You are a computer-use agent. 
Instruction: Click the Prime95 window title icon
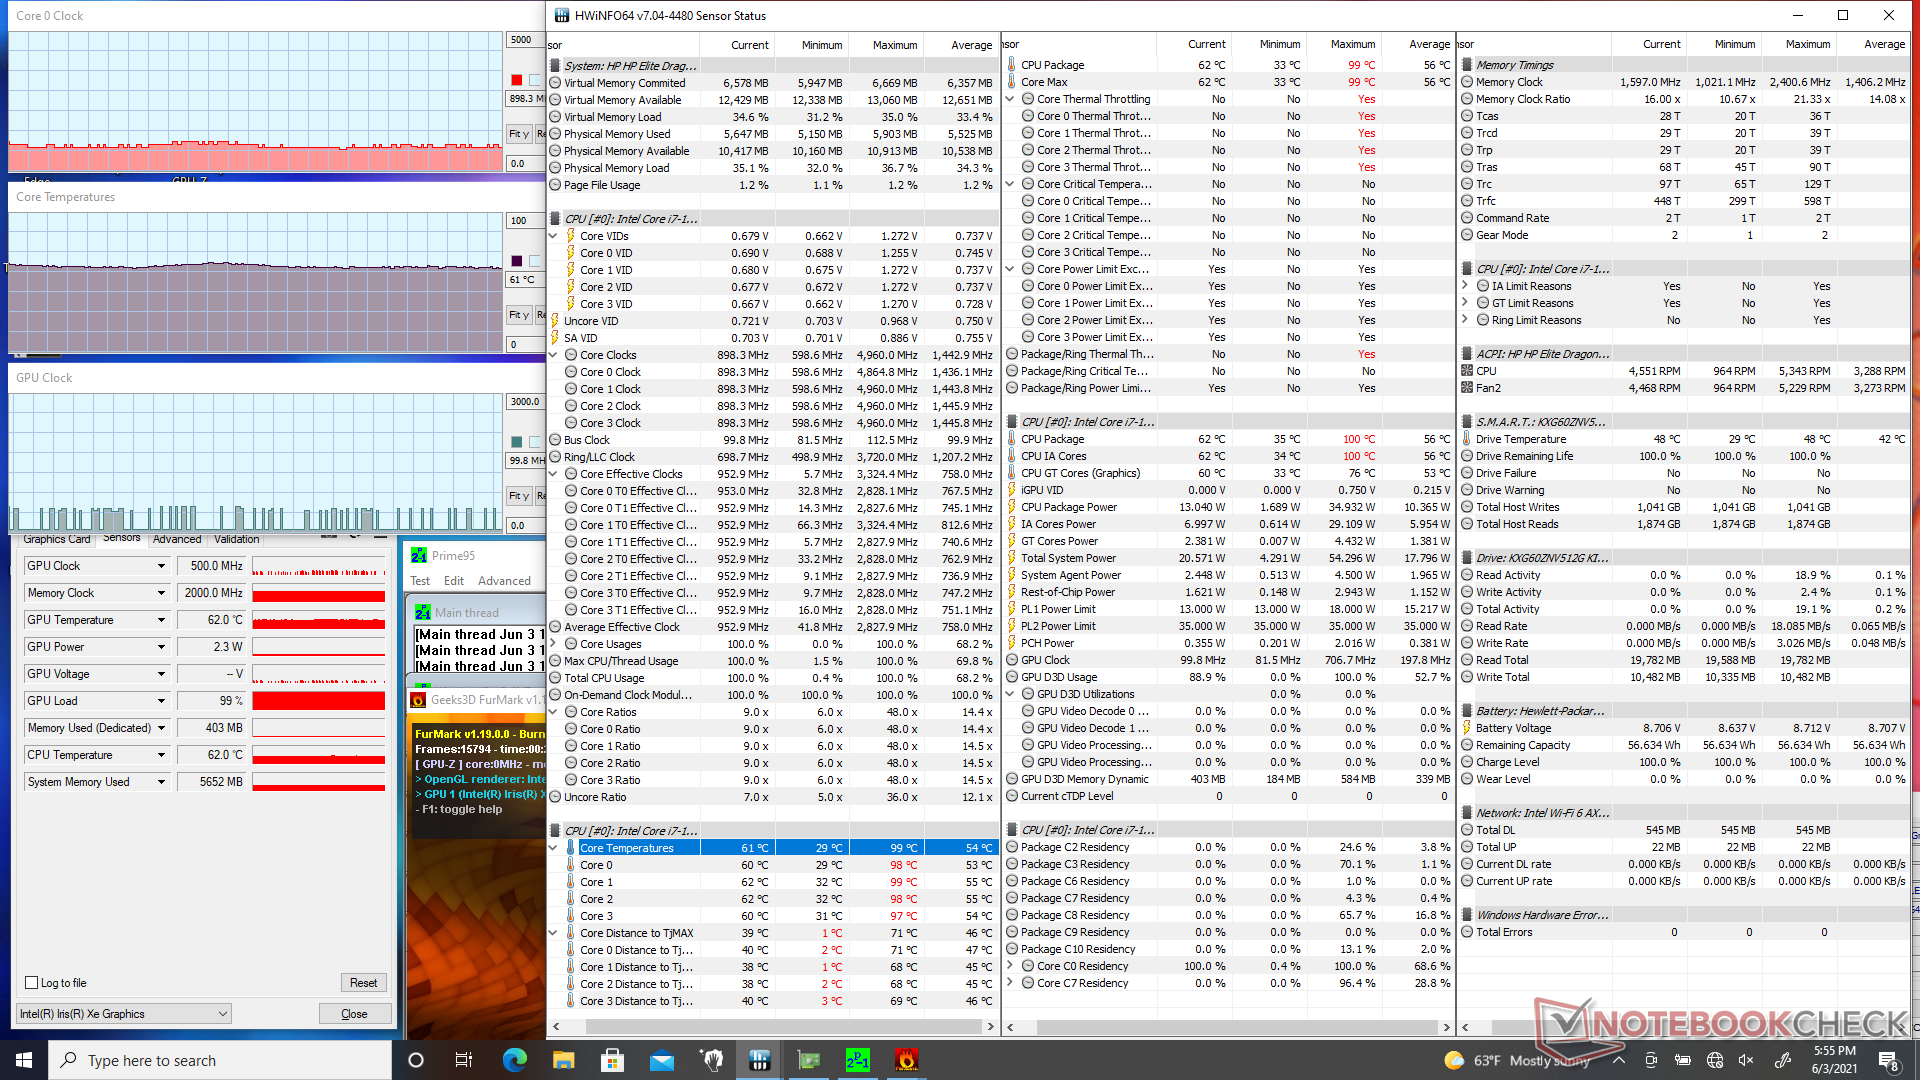pyautogui.click(x=419, y=556)
